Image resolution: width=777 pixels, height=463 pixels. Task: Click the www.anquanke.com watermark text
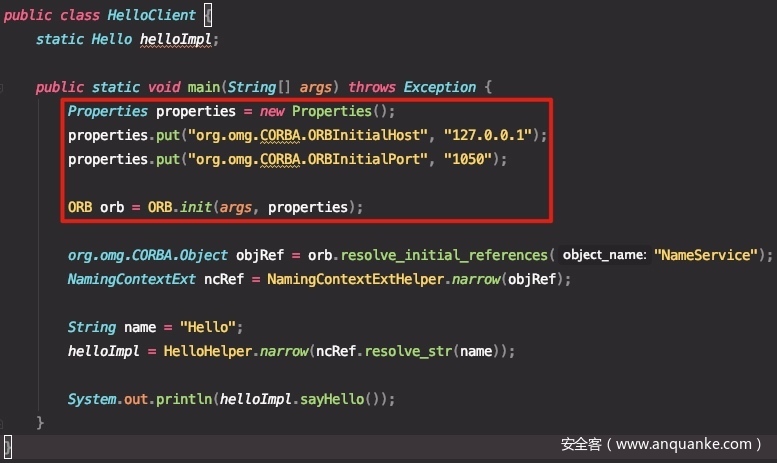683,444
